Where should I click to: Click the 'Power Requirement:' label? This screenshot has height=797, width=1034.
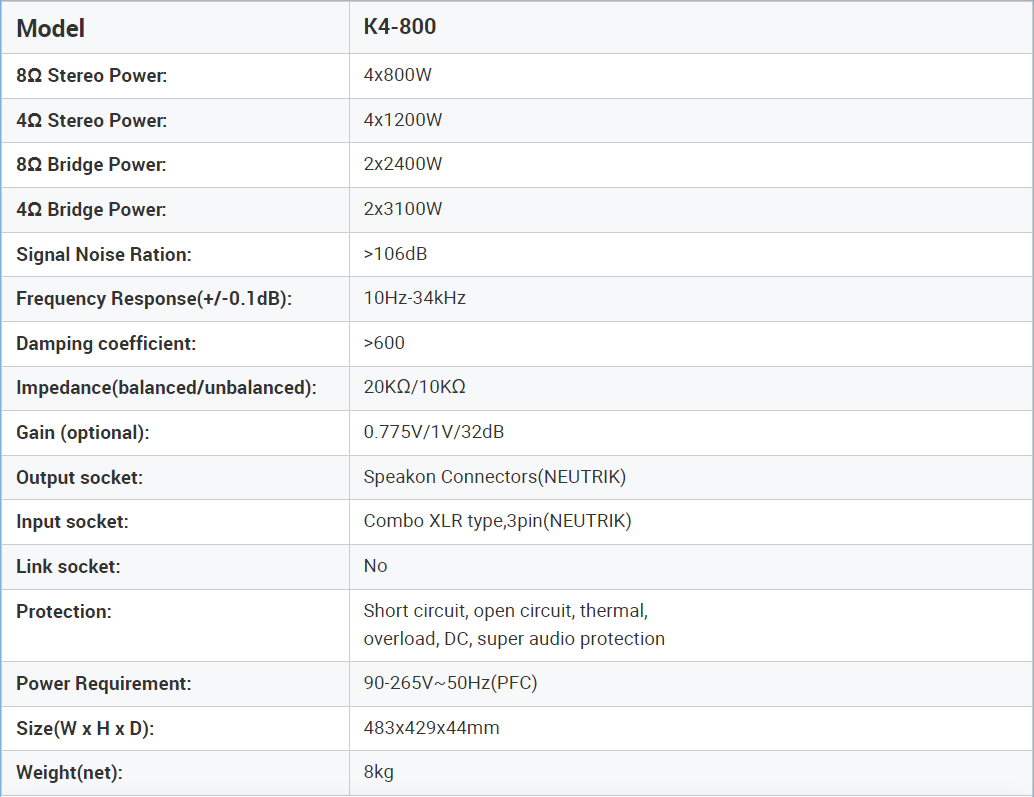tap(104, 684)
